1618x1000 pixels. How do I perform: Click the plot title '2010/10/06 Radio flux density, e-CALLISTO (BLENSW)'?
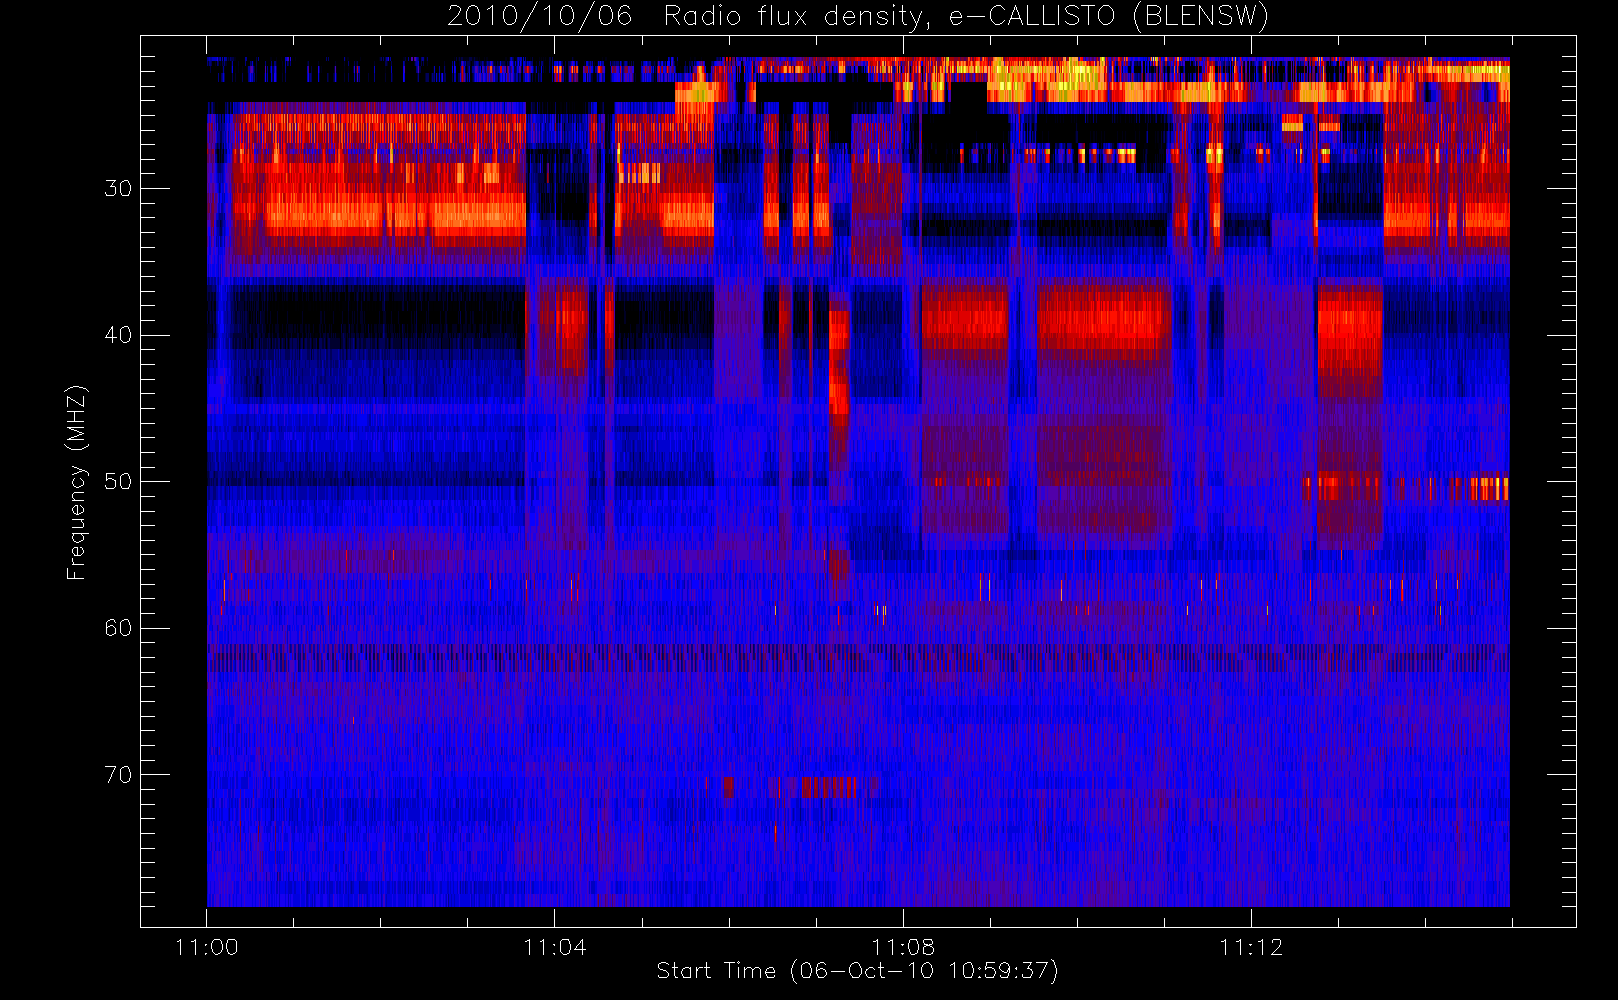(858, 16)
